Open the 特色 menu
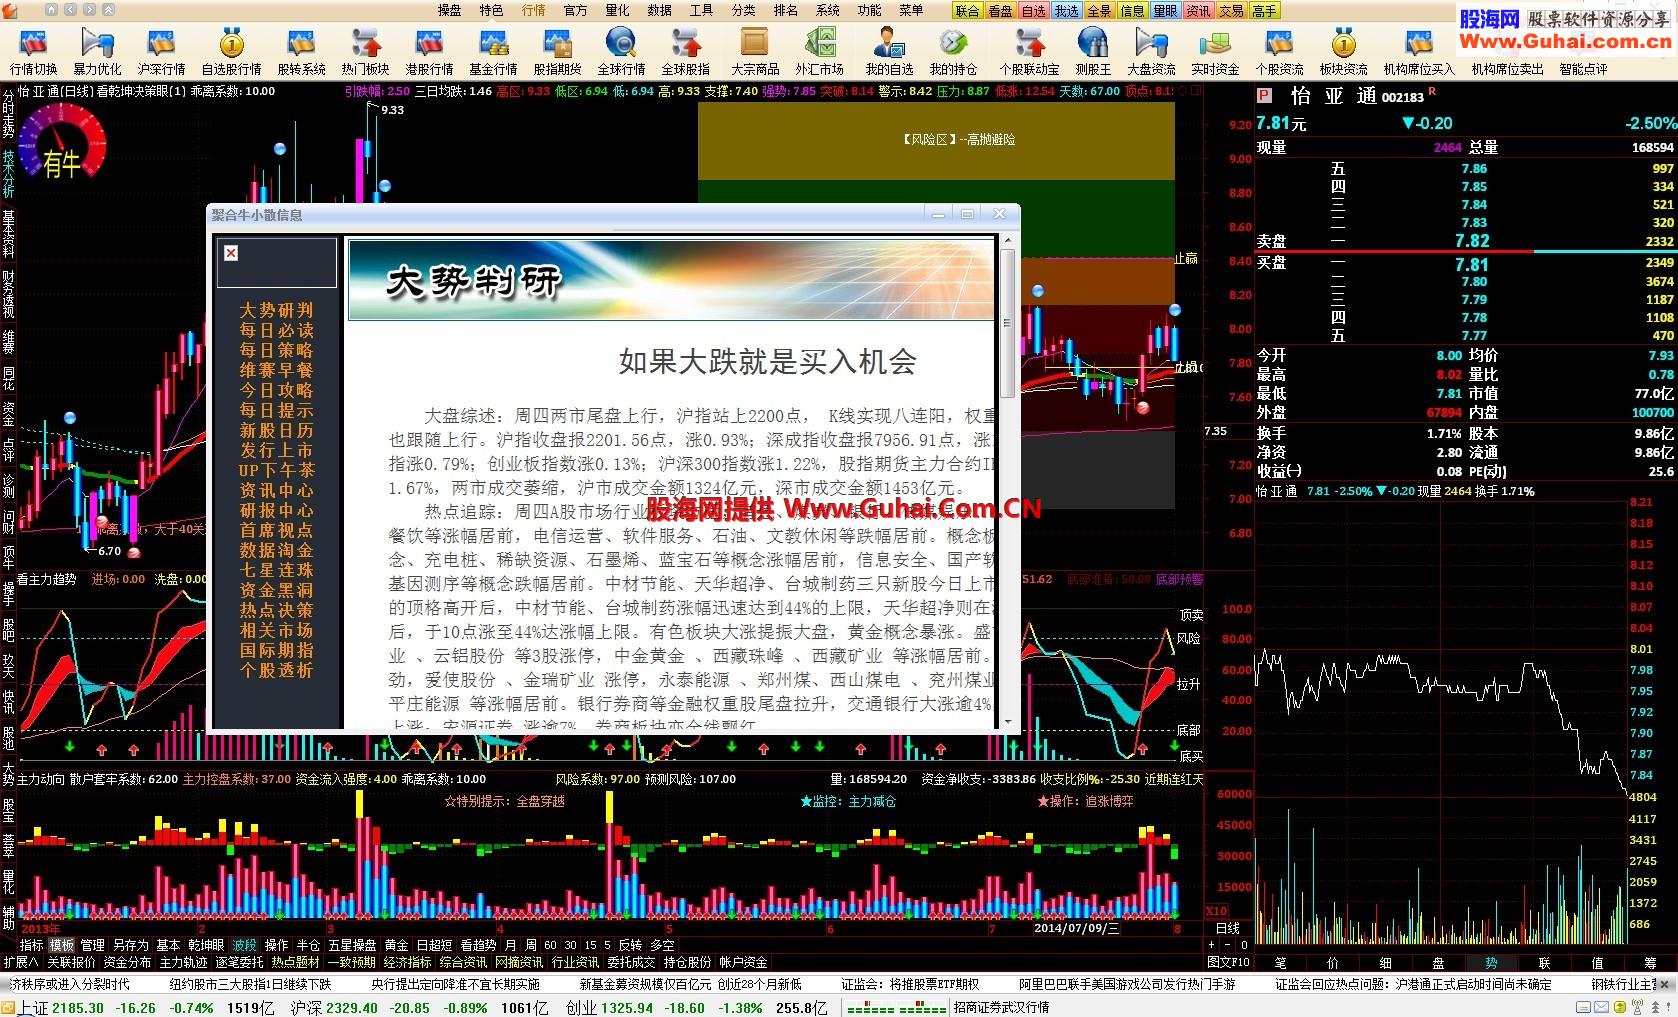Image resolution: width=1678 pixels, height=1017 pixels. (x=492, y=10)
